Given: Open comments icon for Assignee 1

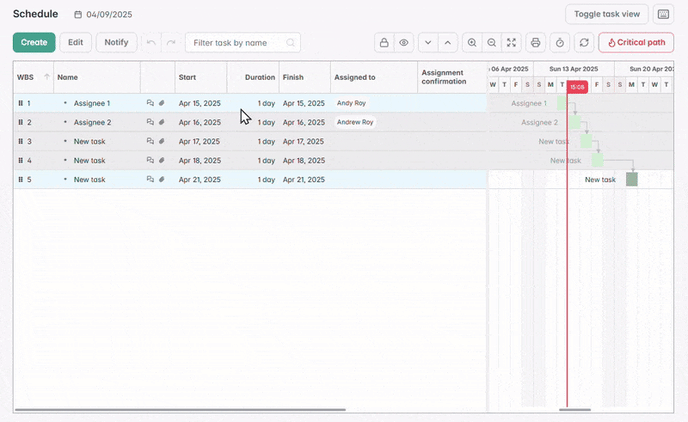Looking at the screenshot, I should click(x=150, y=103).
